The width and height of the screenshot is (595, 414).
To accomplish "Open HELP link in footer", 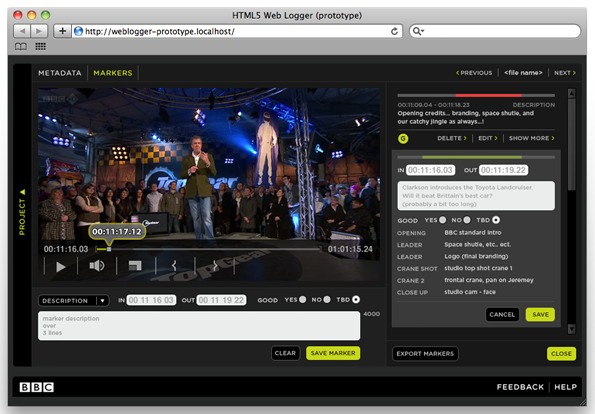I will click(565, 387).
